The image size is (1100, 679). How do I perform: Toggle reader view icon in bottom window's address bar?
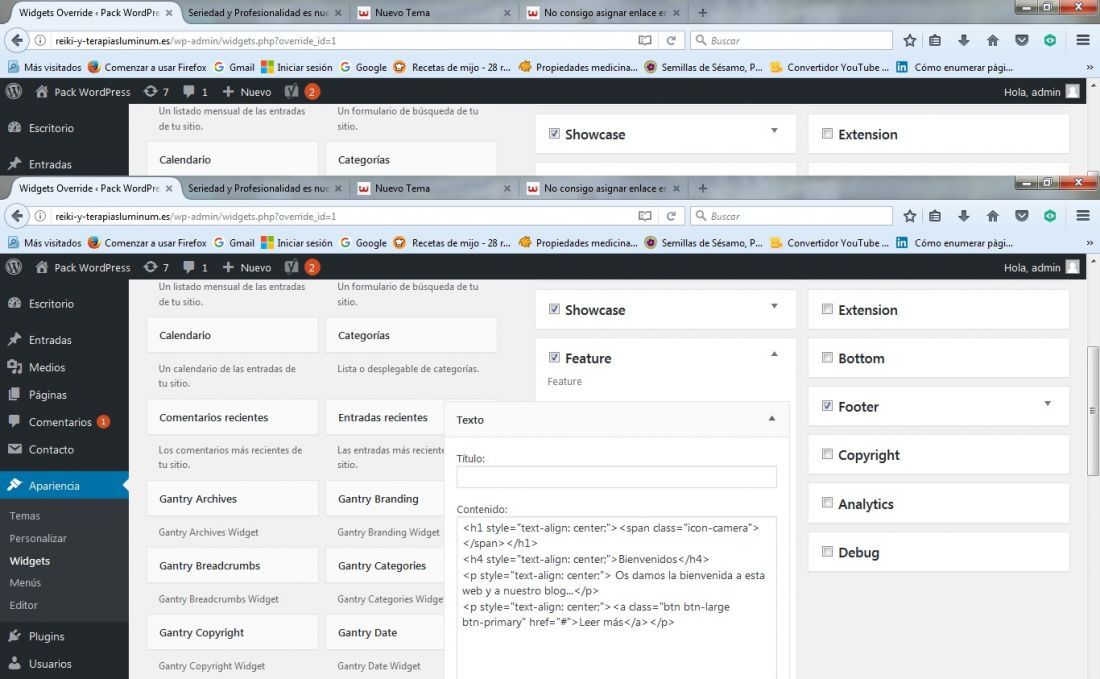coord(645,216)
